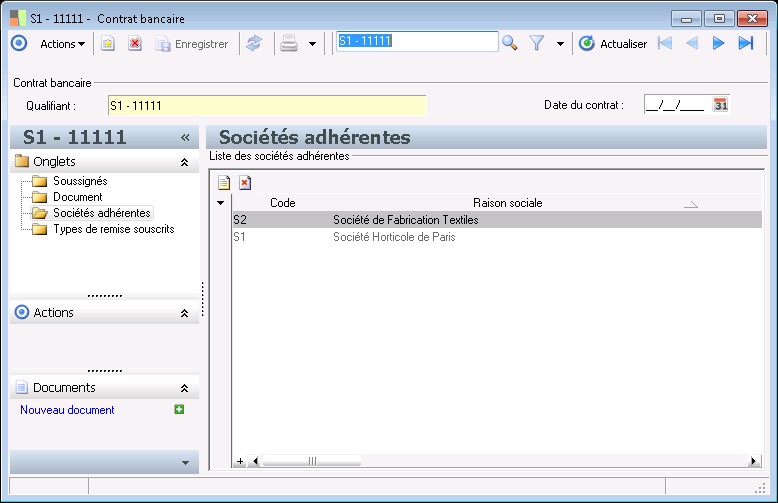The image size is (778, 503).
Task: Click the grid horizontal scrollbar thumb
Action: [x=312, y=461]
